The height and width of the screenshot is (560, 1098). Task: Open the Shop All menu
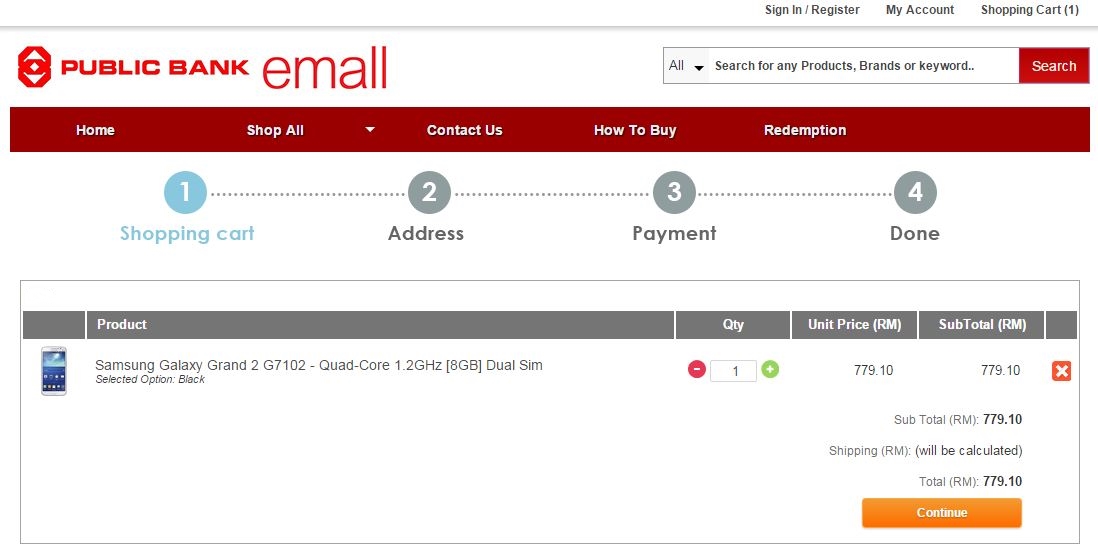pyautogui.click(x=275, y=130)
